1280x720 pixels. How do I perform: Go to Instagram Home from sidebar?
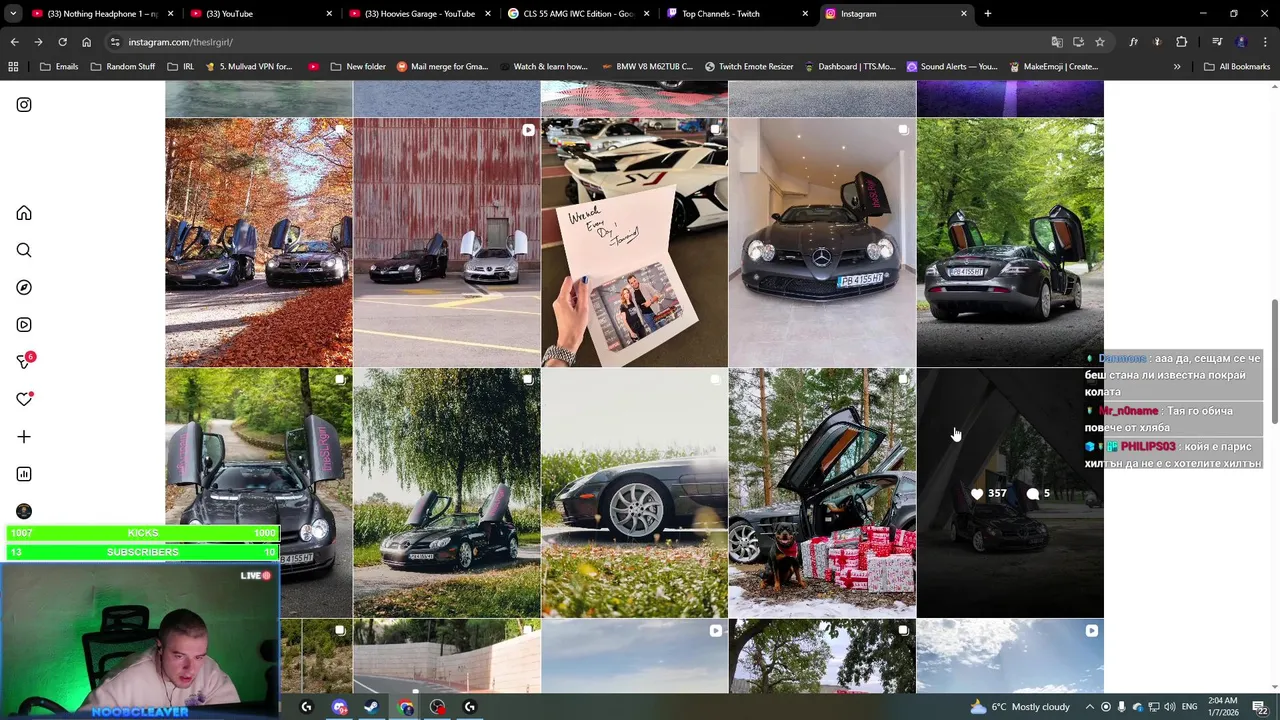click(24, 213)
